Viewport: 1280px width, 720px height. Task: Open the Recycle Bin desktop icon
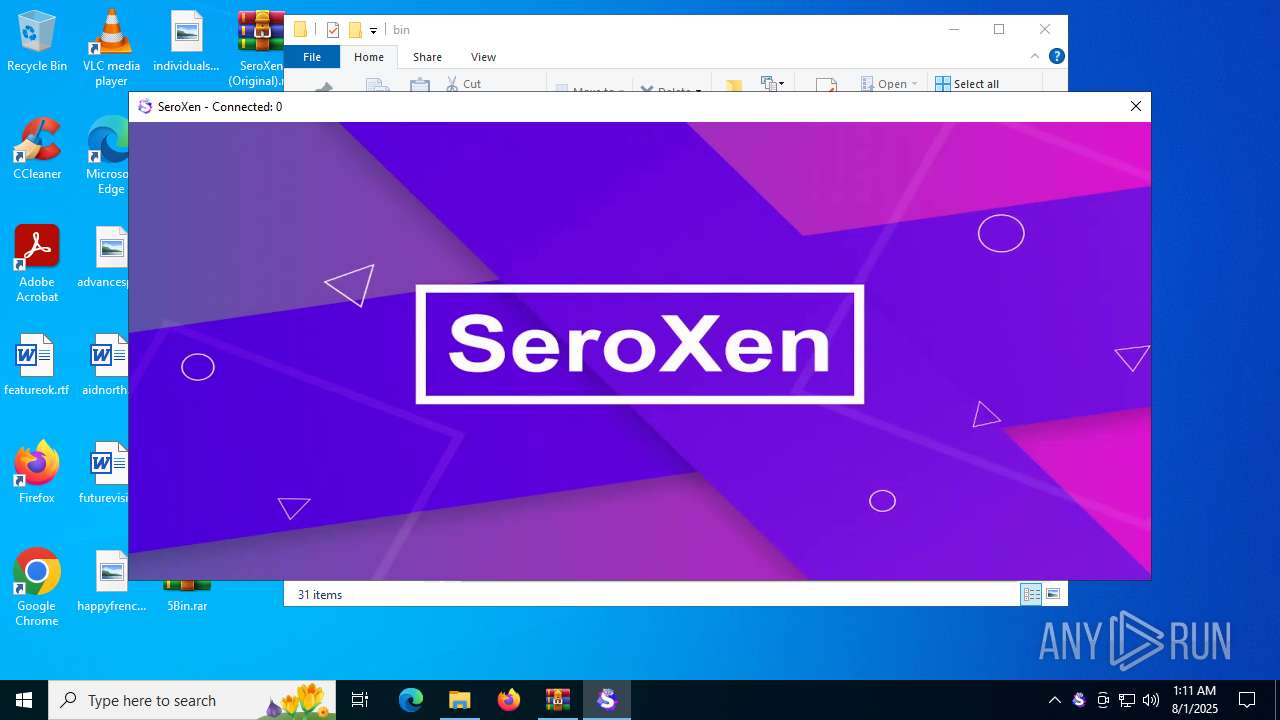tap(37, 42)
